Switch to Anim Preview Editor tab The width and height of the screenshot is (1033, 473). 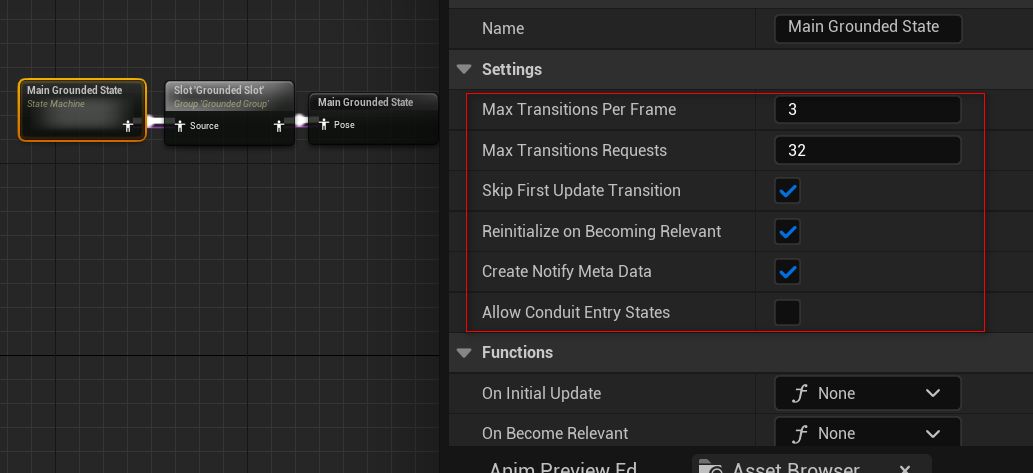pyautogui.click(x=563, y=468)
